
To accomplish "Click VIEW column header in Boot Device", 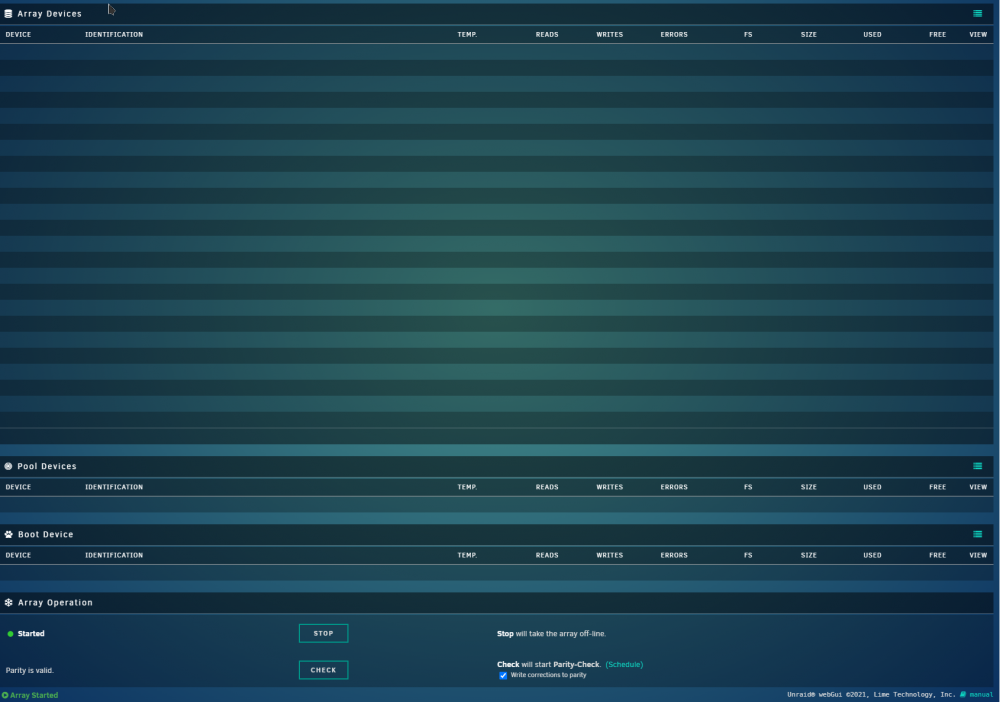I will [x=978, y=555].
